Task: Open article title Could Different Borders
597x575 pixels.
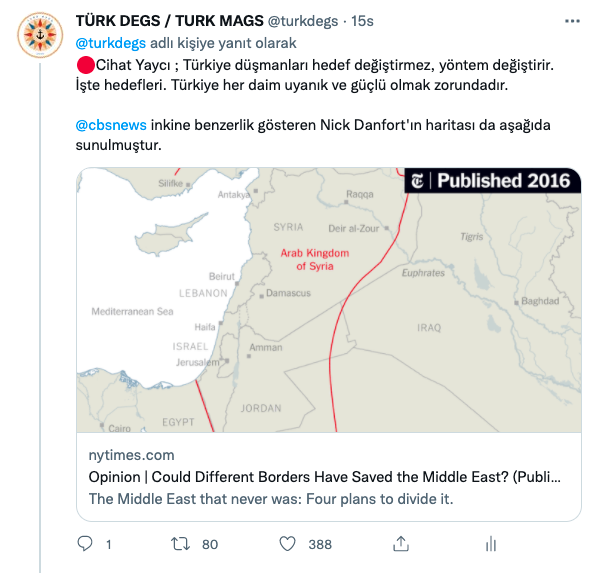Action: click(324, 477)
